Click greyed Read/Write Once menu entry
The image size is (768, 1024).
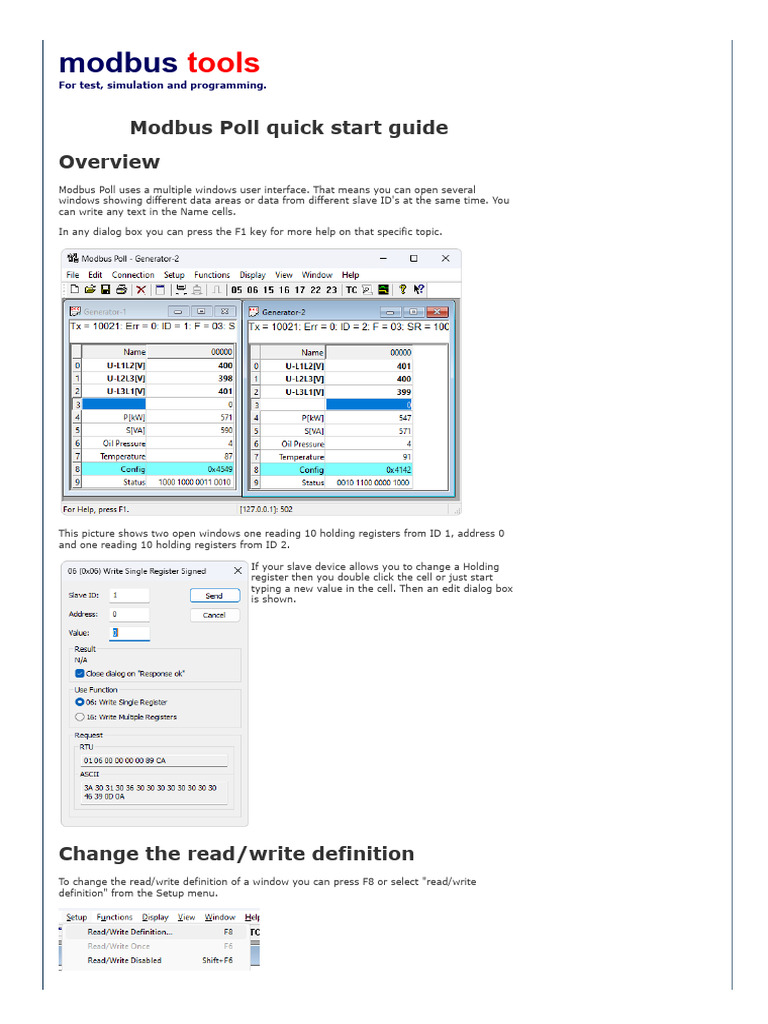pos(157,946)
